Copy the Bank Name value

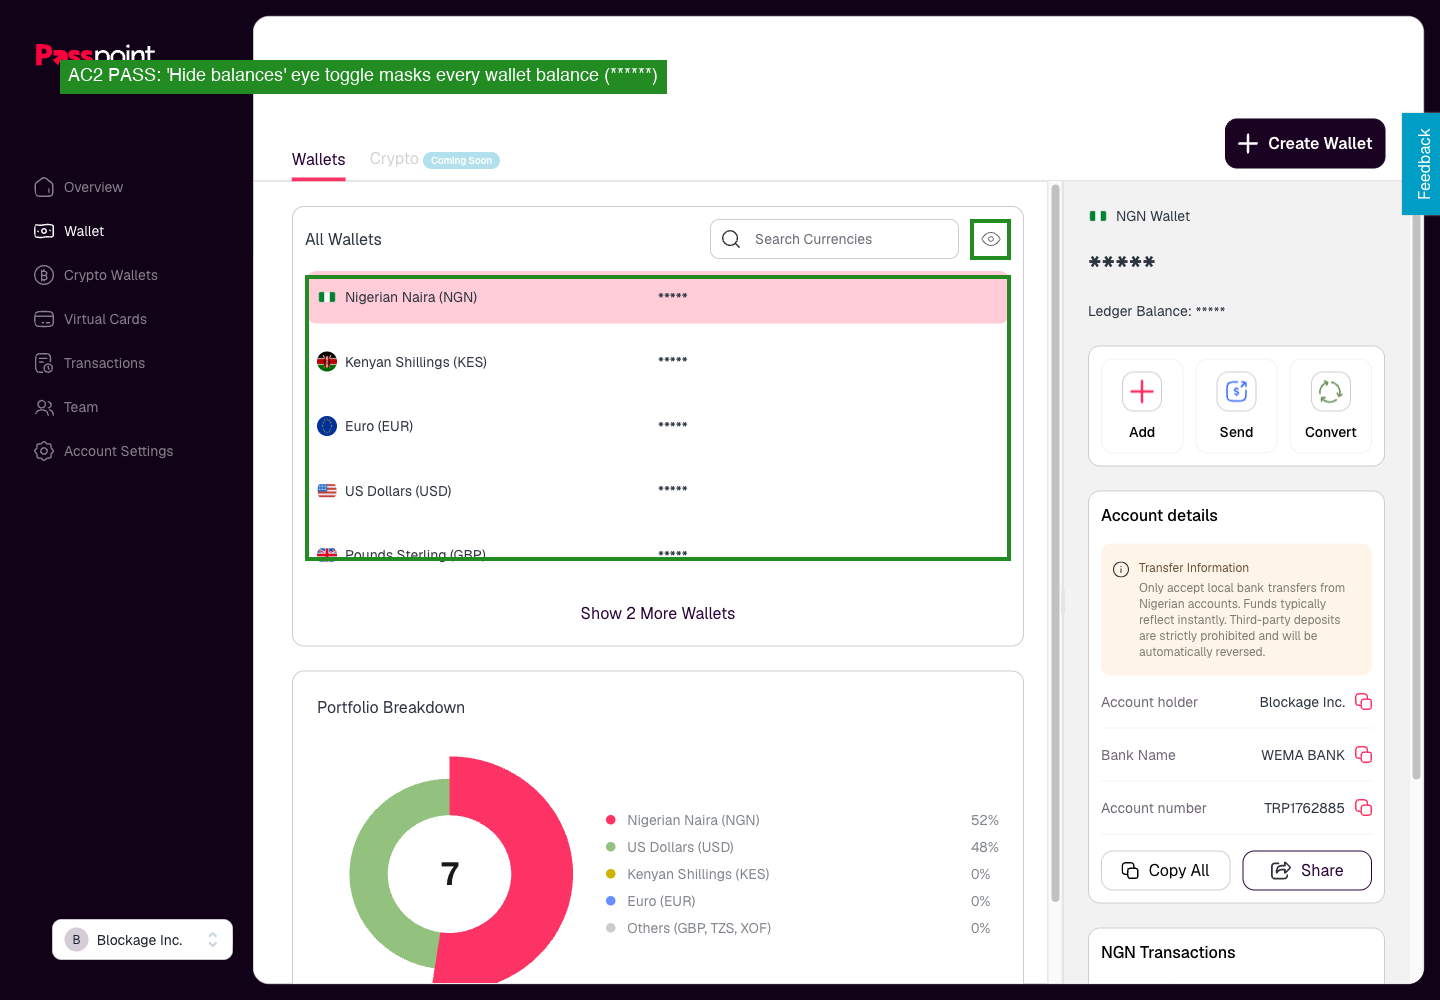point(1363,754)
